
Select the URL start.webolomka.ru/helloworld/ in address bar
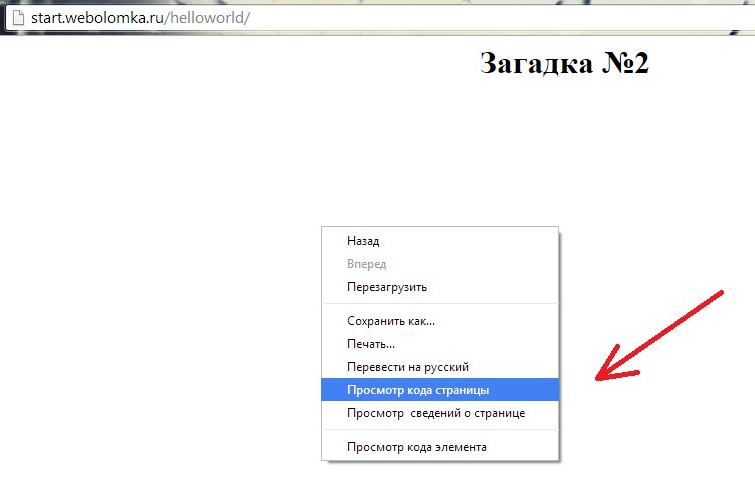pyautogui.click(x=141, y=18)
